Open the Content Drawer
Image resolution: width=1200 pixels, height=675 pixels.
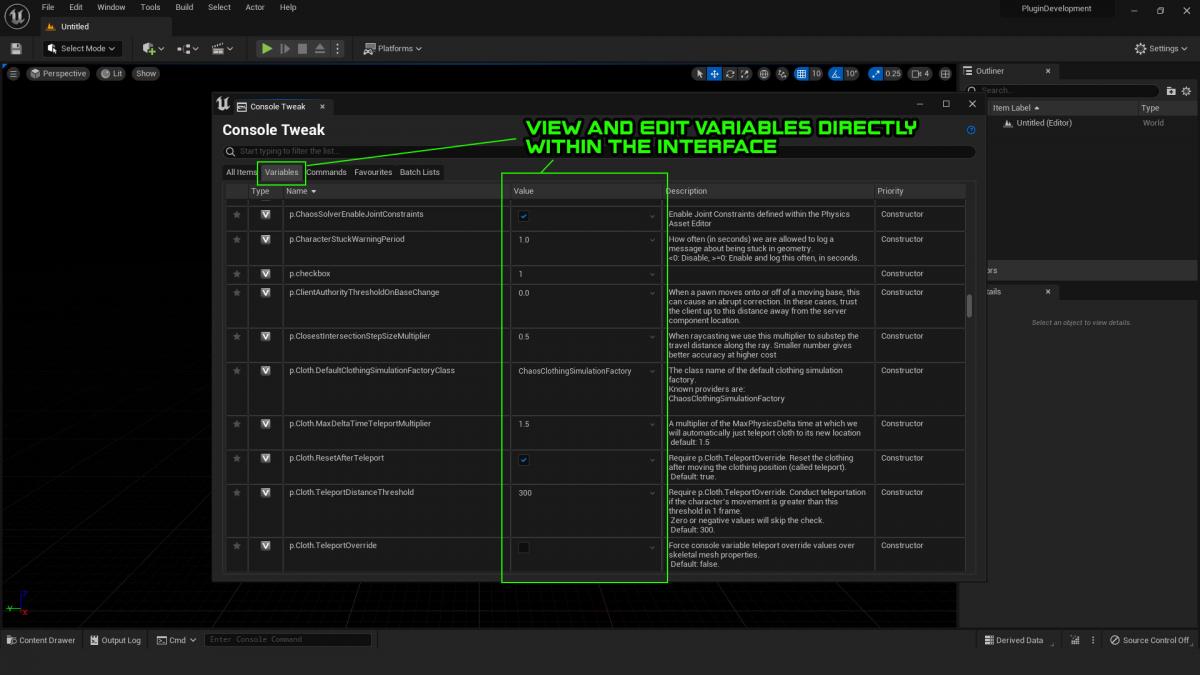point(40,640)
